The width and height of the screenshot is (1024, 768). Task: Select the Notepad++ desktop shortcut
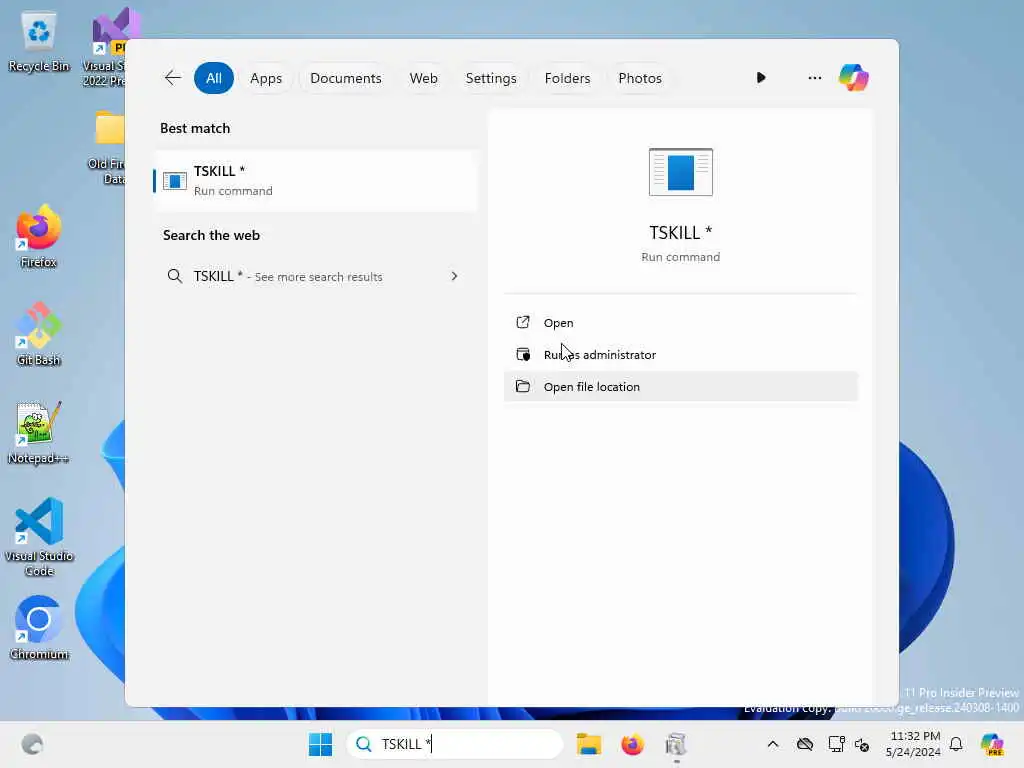coord(39,432)
